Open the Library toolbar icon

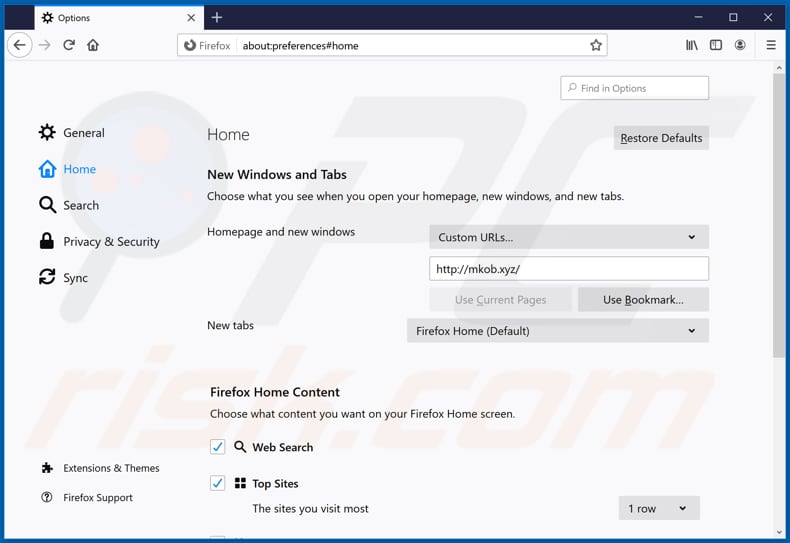click(x=692, y=45)
